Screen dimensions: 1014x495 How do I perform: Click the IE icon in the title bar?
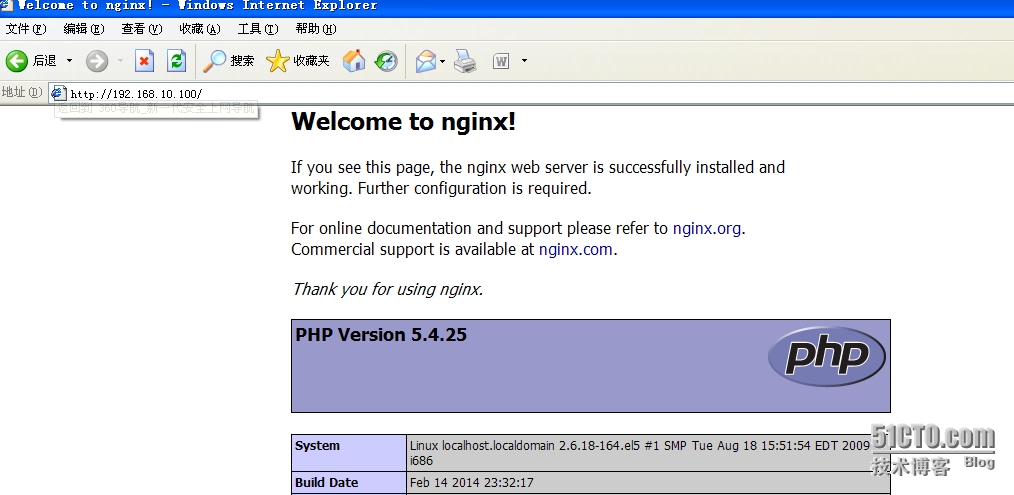click(6, 6)
